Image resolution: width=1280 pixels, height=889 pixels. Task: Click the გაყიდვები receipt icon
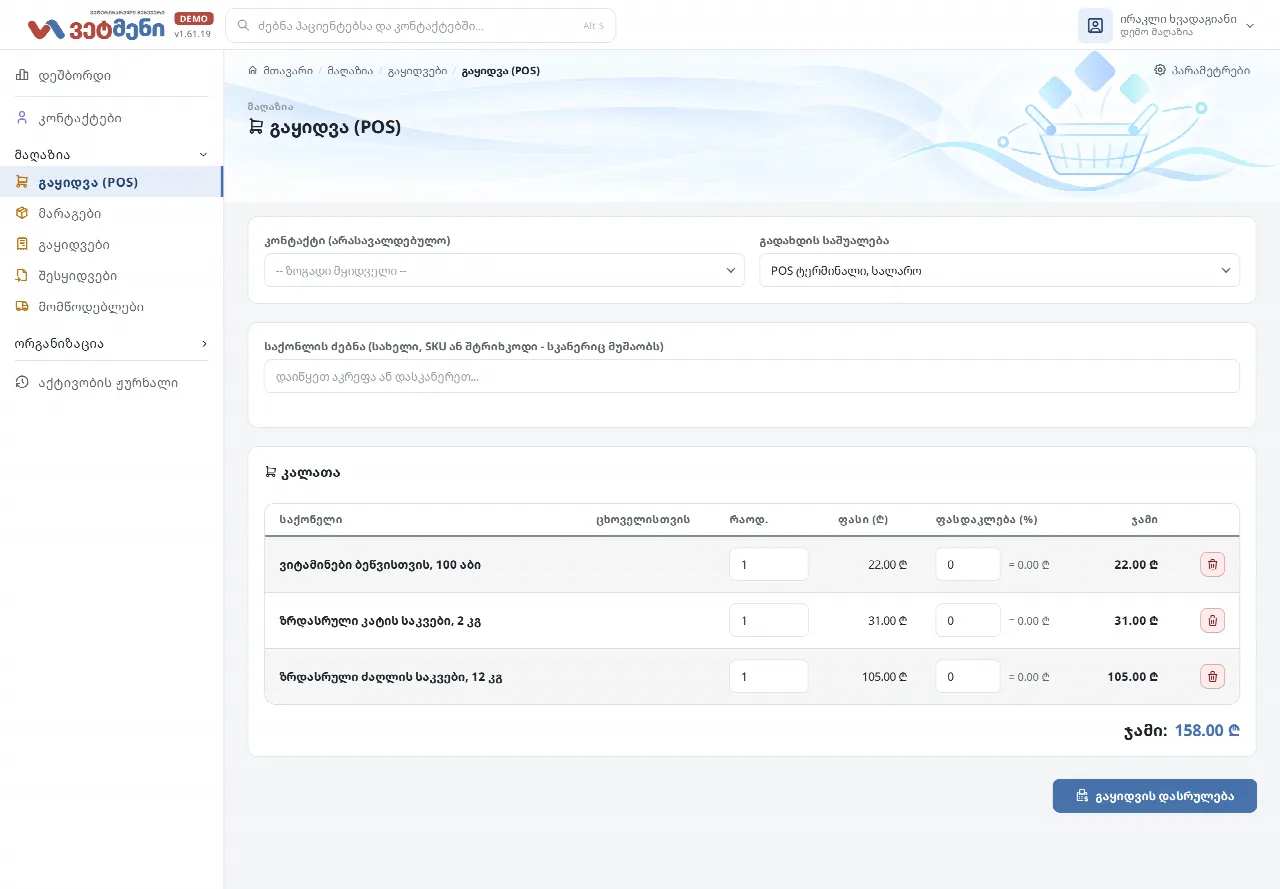[x=22, y=245]
